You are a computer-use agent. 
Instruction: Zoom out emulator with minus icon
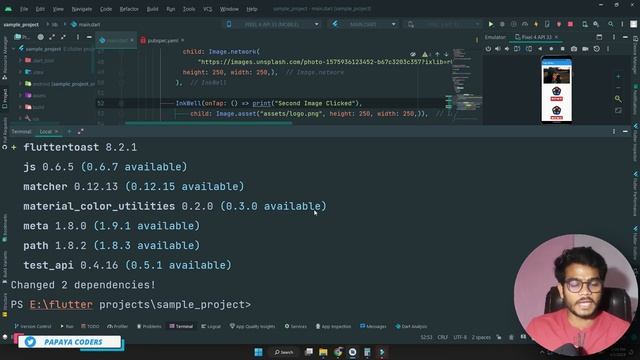(618, 87)
